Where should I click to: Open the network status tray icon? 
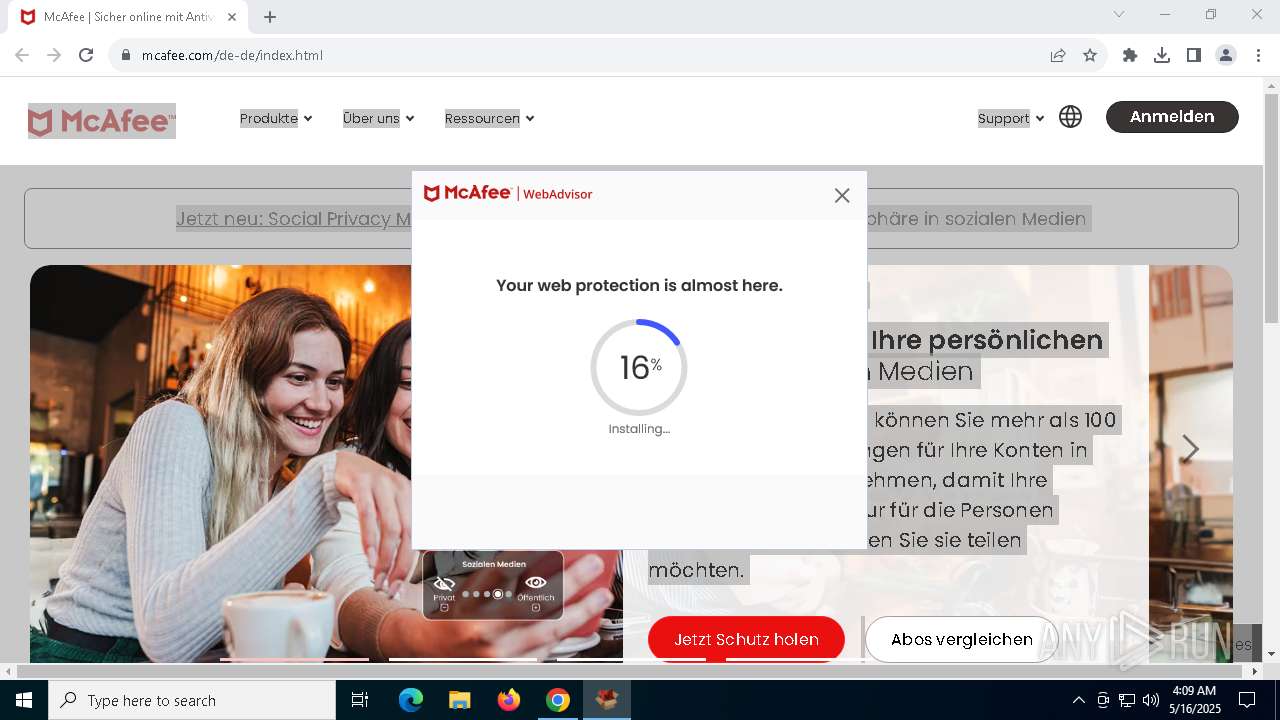(x=1127, y=700)
